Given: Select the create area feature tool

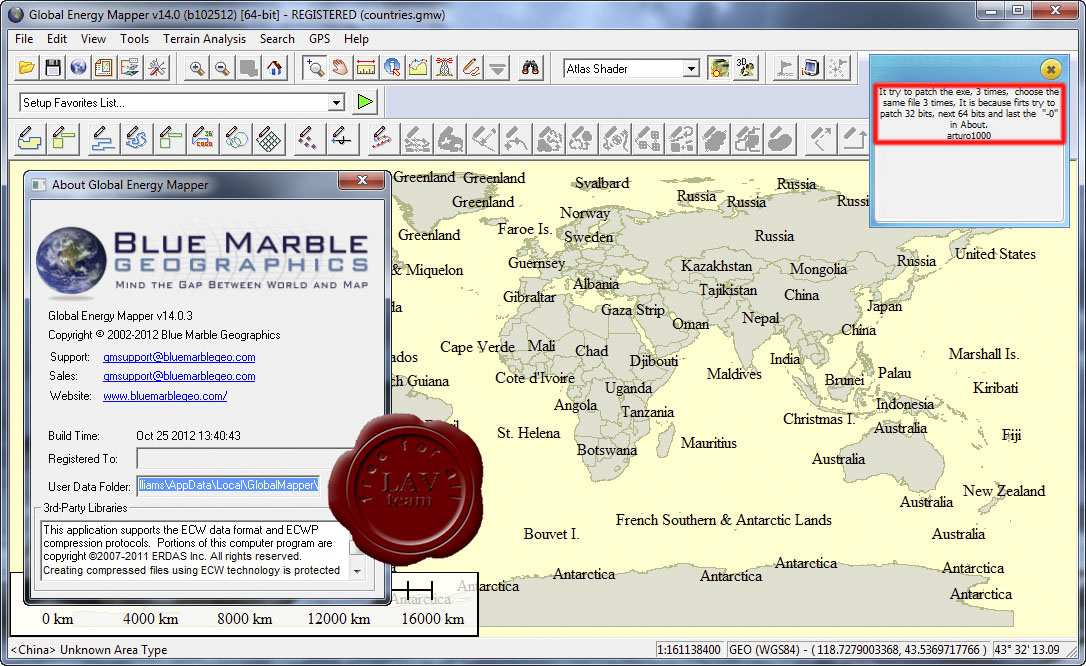Looking at the screenshot, I should click(x=29, y=138).
